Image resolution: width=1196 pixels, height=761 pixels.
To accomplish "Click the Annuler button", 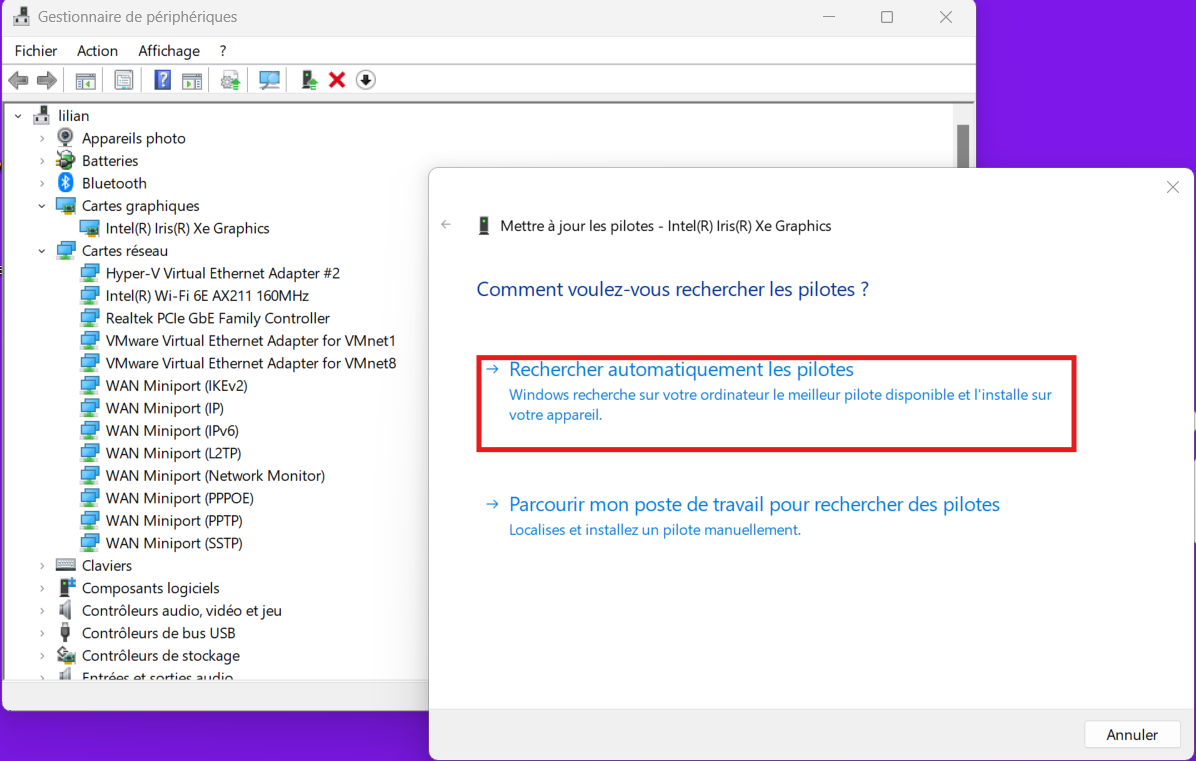I will 1132,735.
